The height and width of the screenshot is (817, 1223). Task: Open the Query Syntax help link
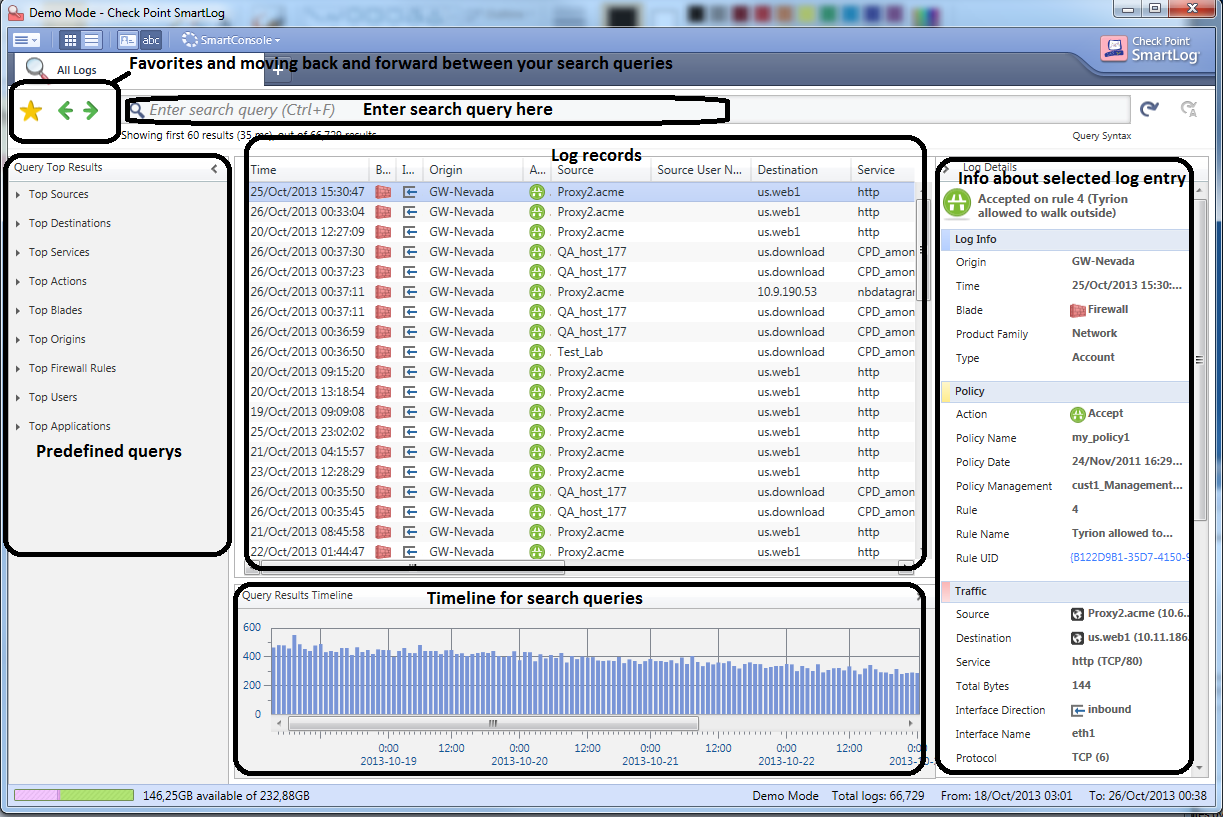[1102, 136]
